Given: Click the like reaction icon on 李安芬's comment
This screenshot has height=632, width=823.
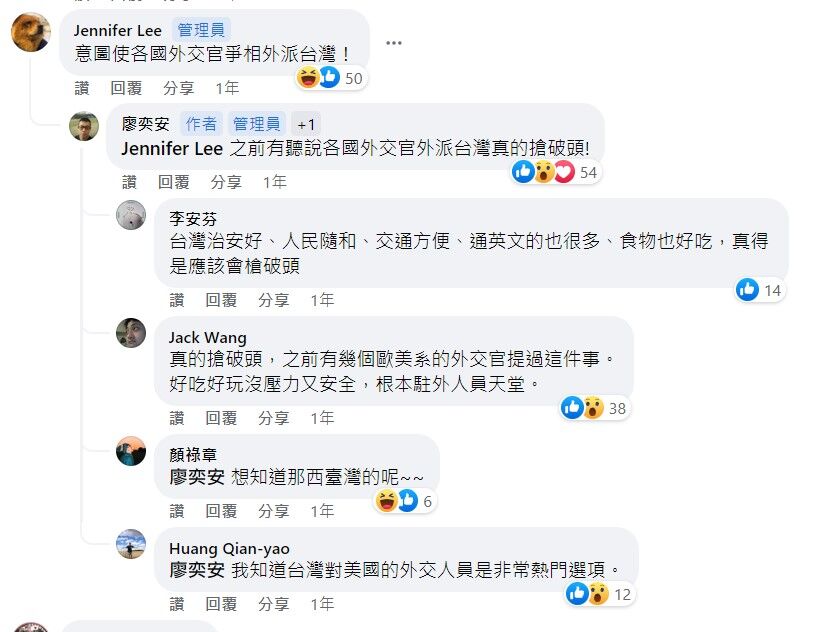Looking at the screenshot, I should [x=747, y=290].
